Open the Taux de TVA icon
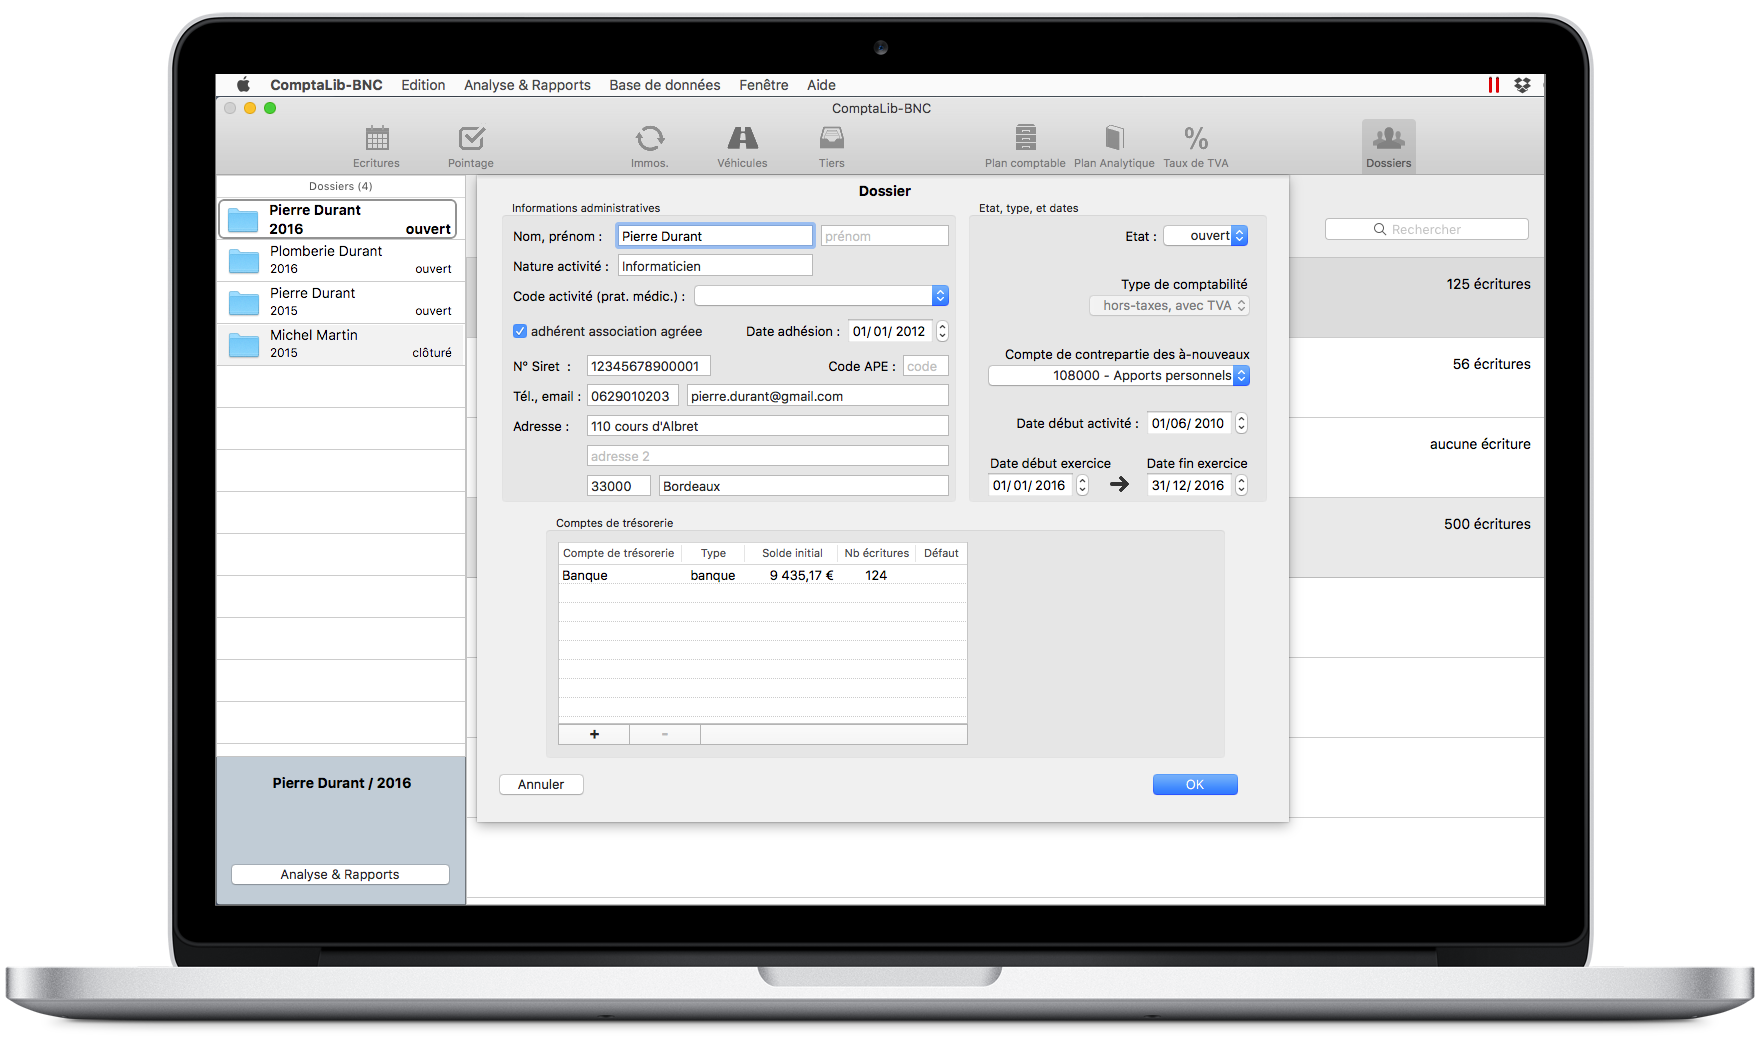1761x1041 pixels. point(1196,146)
